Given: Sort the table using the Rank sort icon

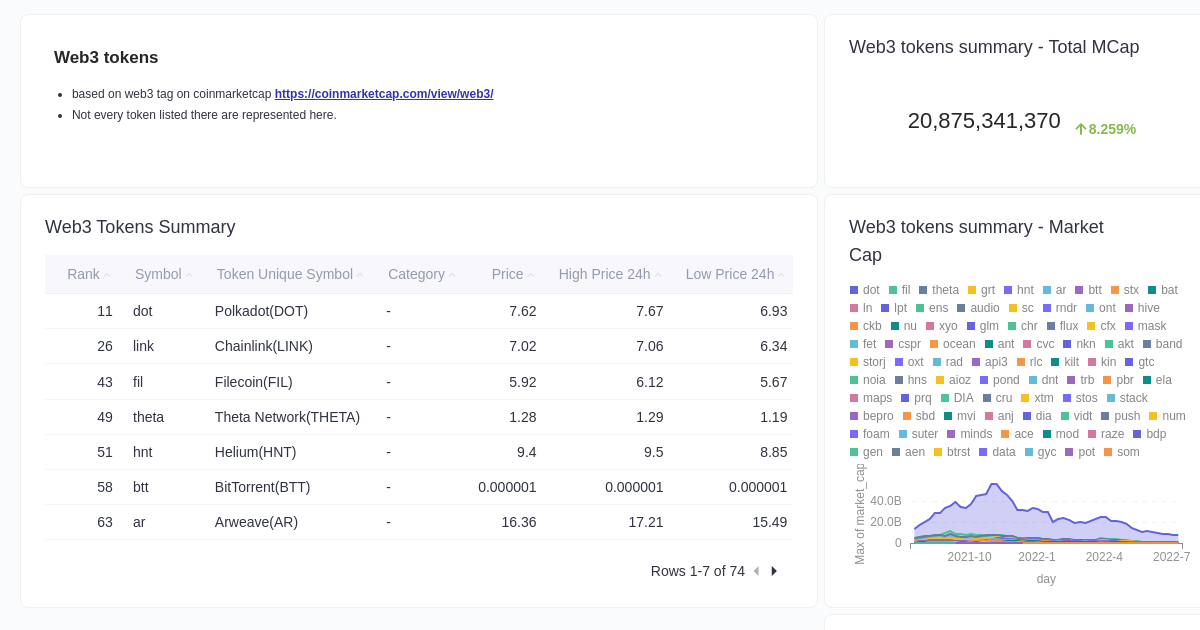Looking at the screenshot, I should tap(106, 274).
